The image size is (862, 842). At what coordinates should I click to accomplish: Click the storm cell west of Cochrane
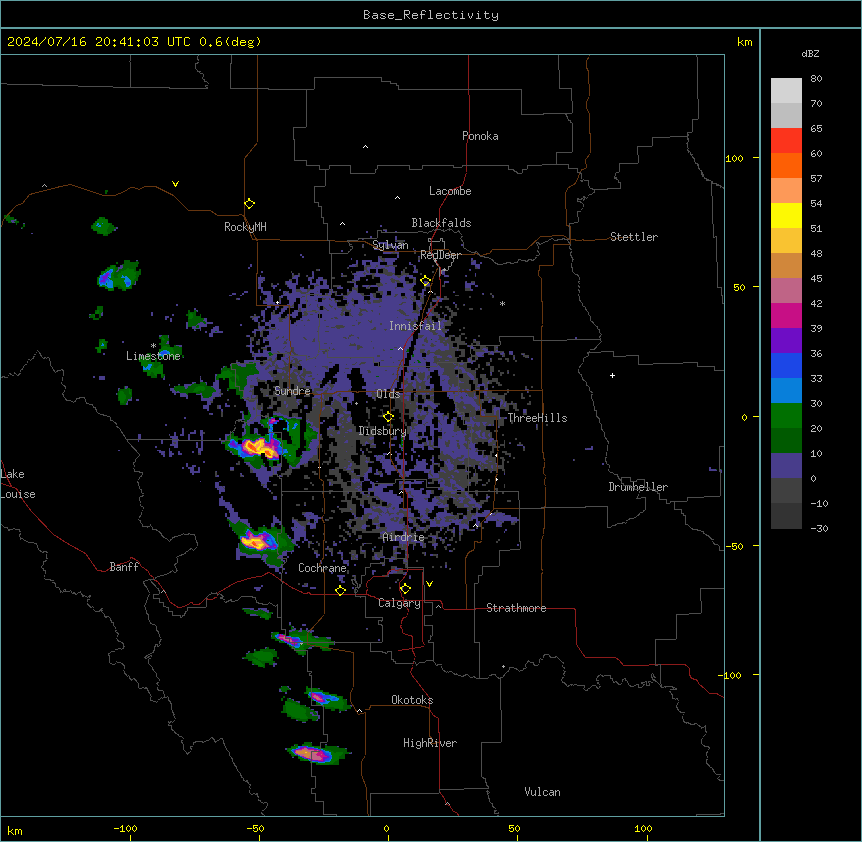coord(258,541)
